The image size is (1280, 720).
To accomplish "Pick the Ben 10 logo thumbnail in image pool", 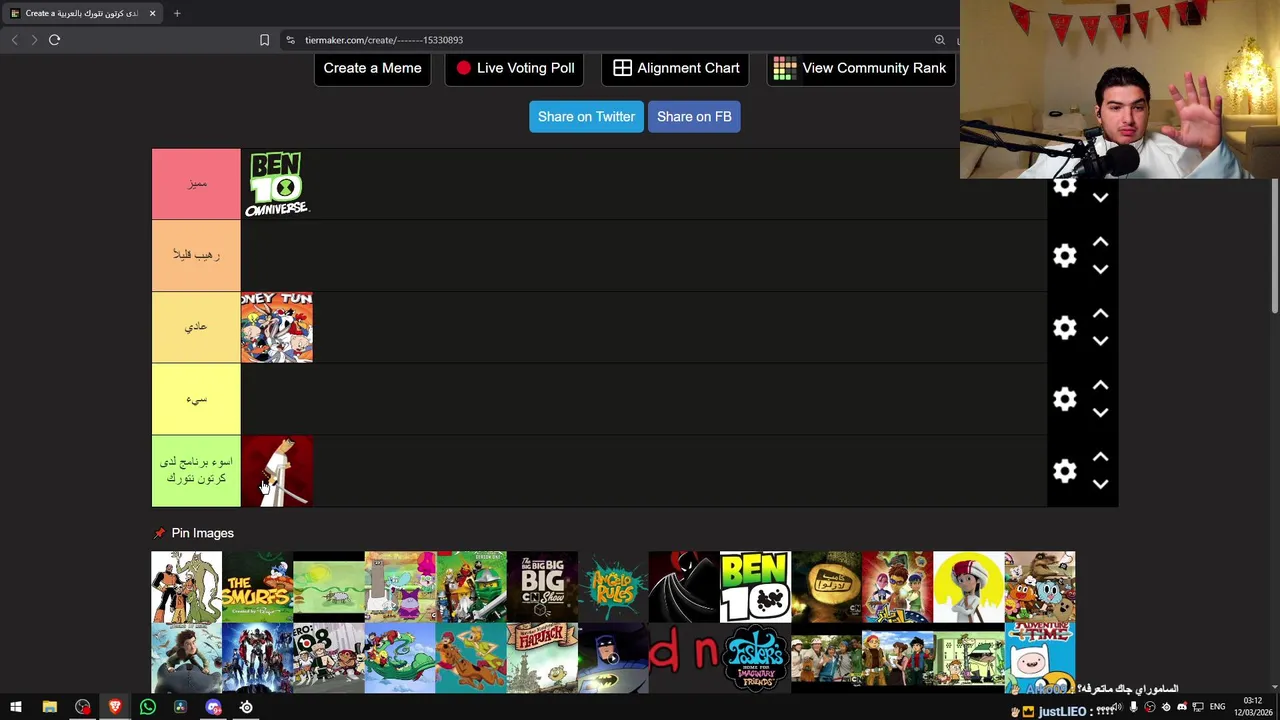I will click(755, 587).
